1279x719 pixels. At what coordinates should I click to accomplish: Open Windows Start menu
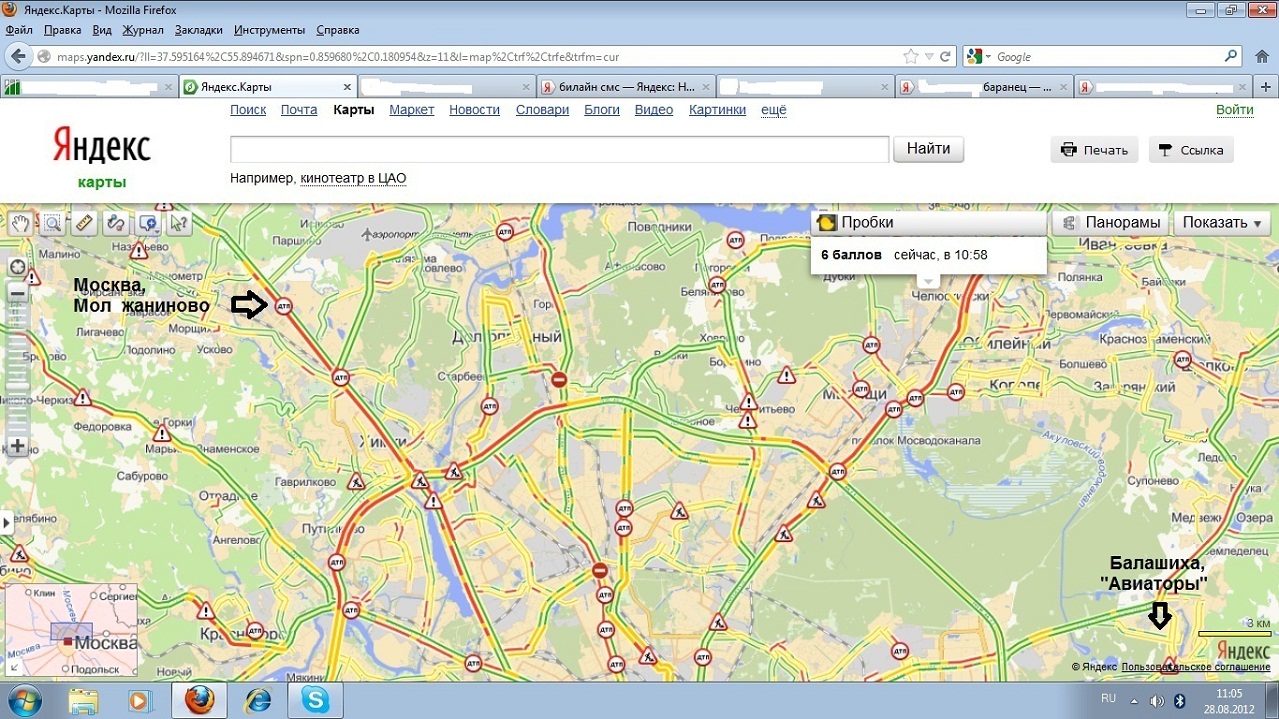24,699
